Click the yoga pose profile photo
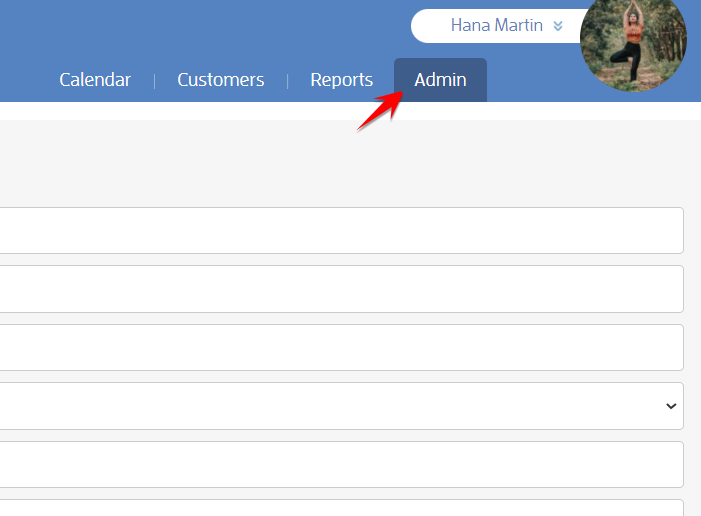This screenshot has width=701, height=516. tap(633, 42)
